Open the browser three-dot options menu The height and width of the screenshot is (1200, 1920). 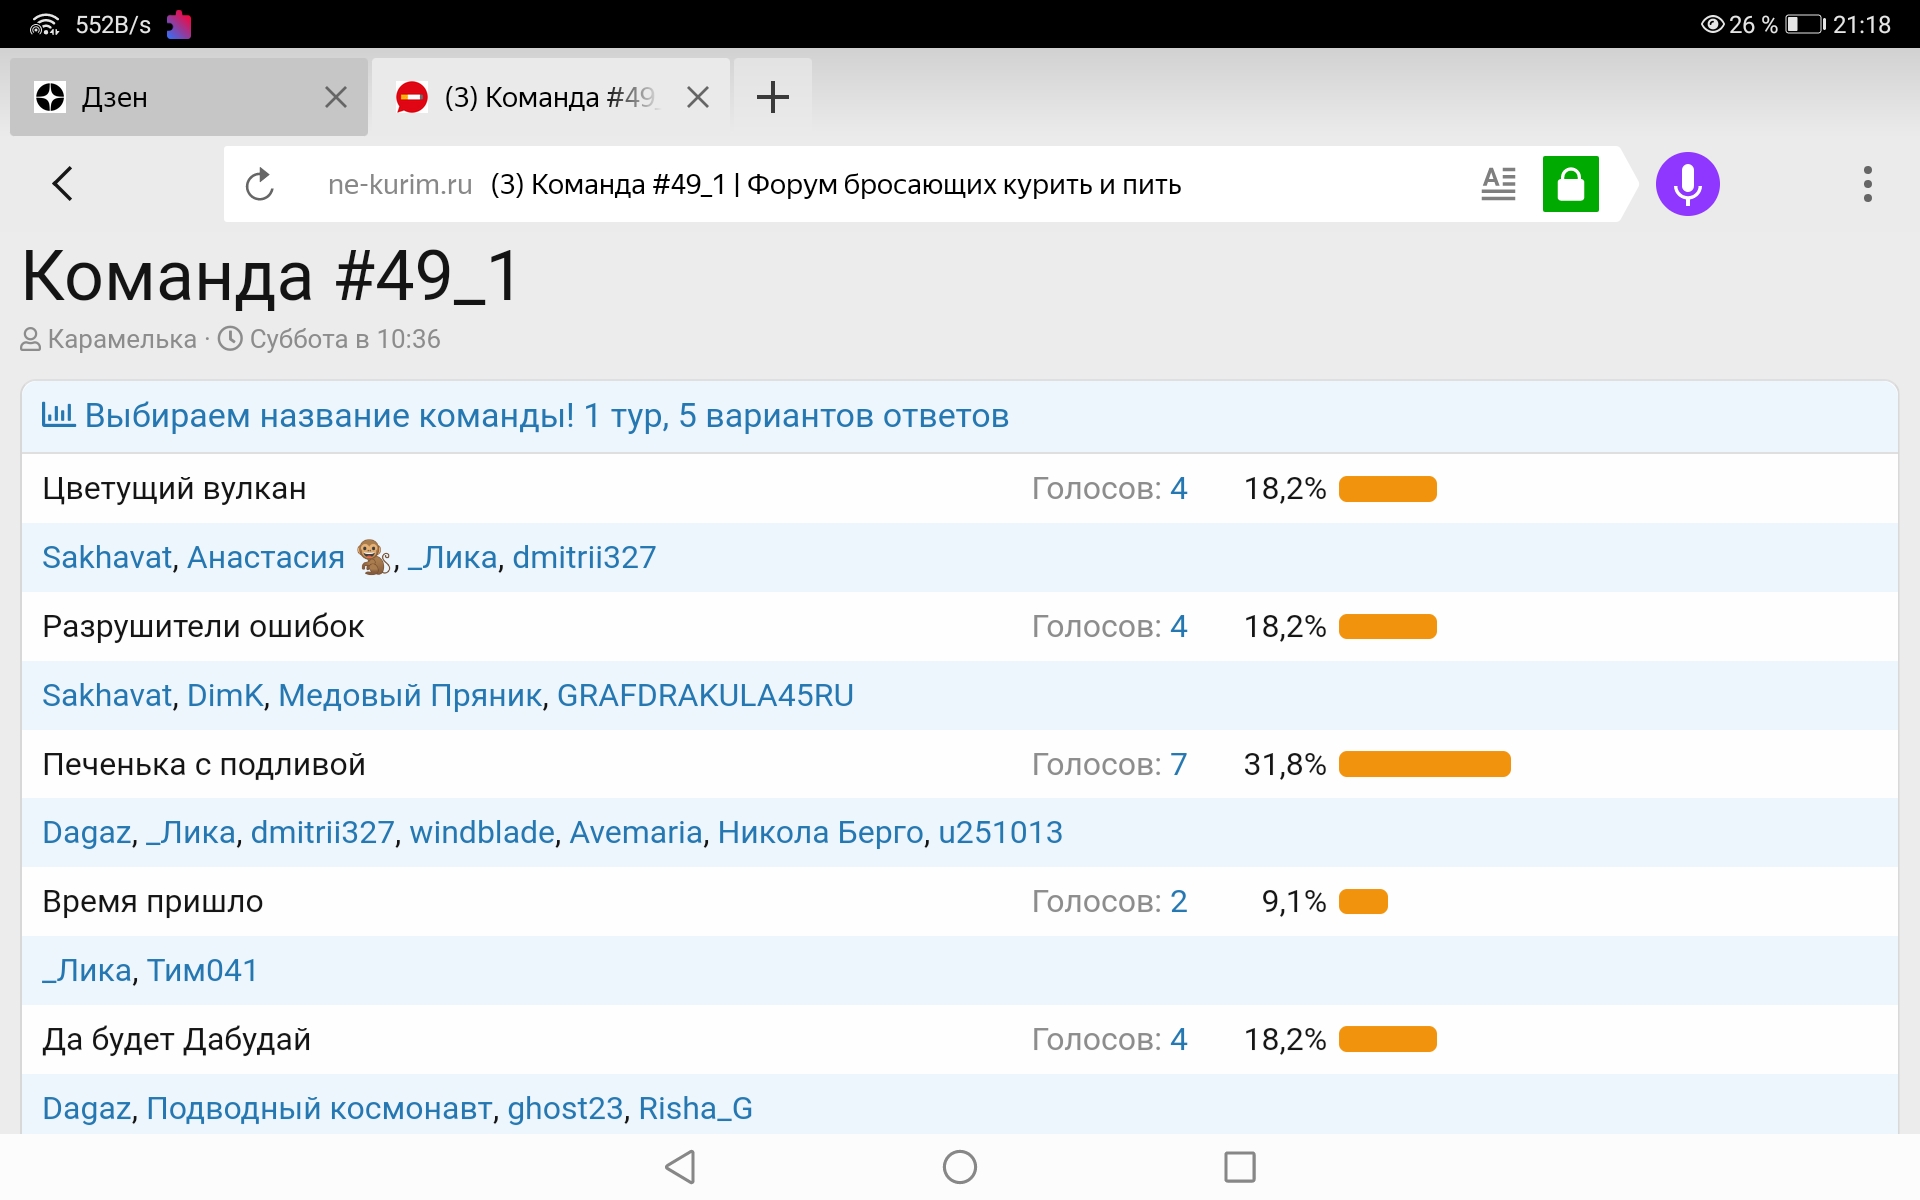(1867, 183)
